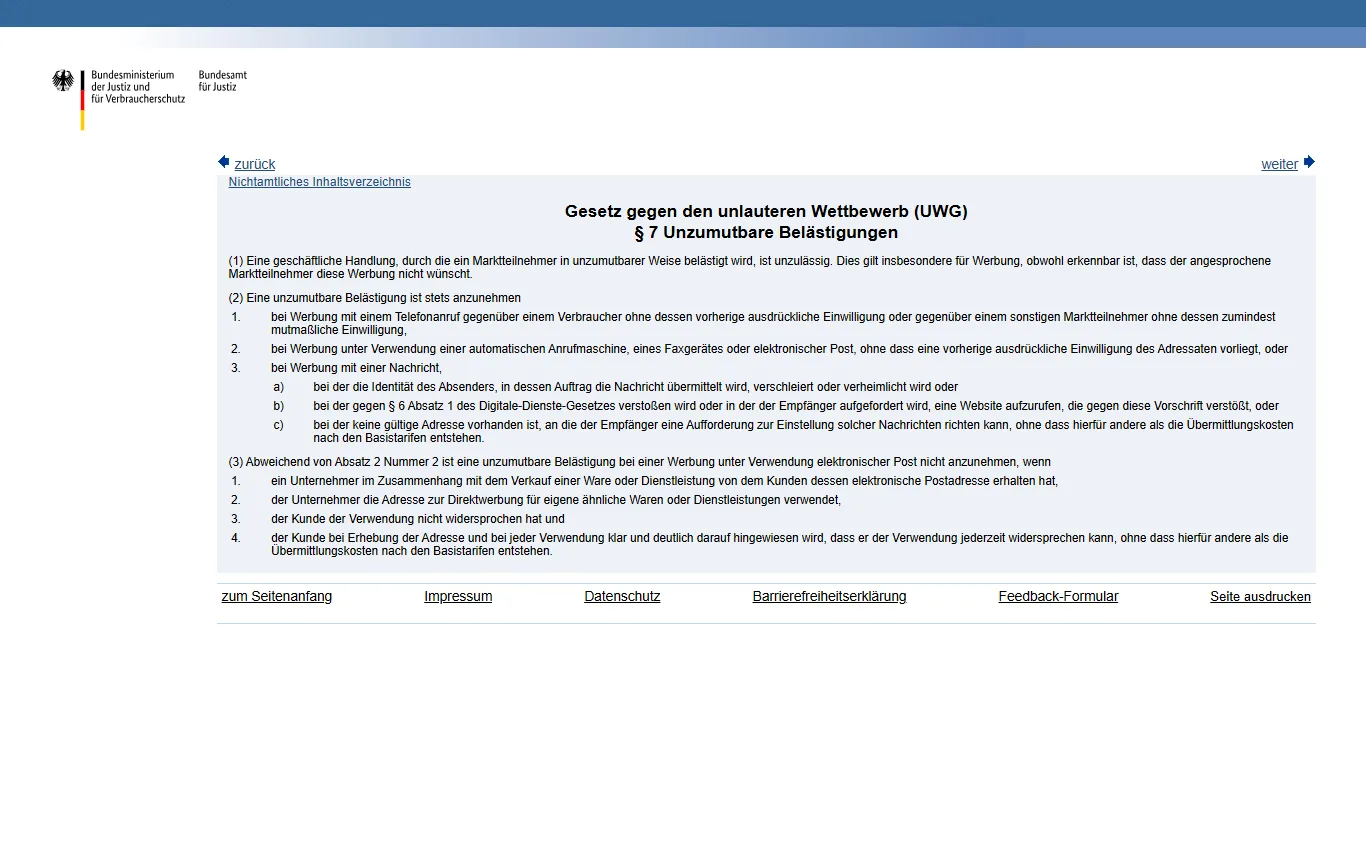Click sub-item b) about 'Digitale-Dienste-Gesetzes'

tap(796, 406)
